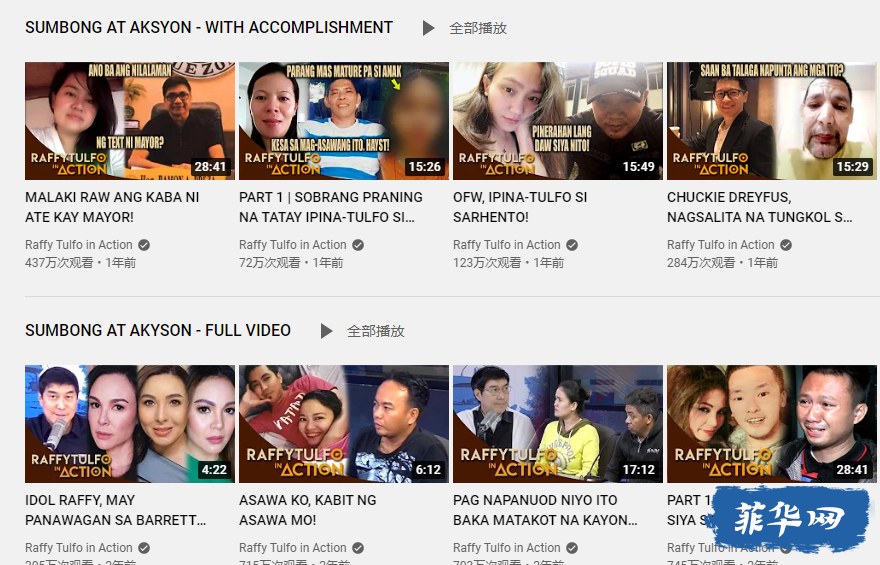Open SUMBONG AT AKYSON - FULL VIDEO section title
880x565 pixels.
coord(158,330)
